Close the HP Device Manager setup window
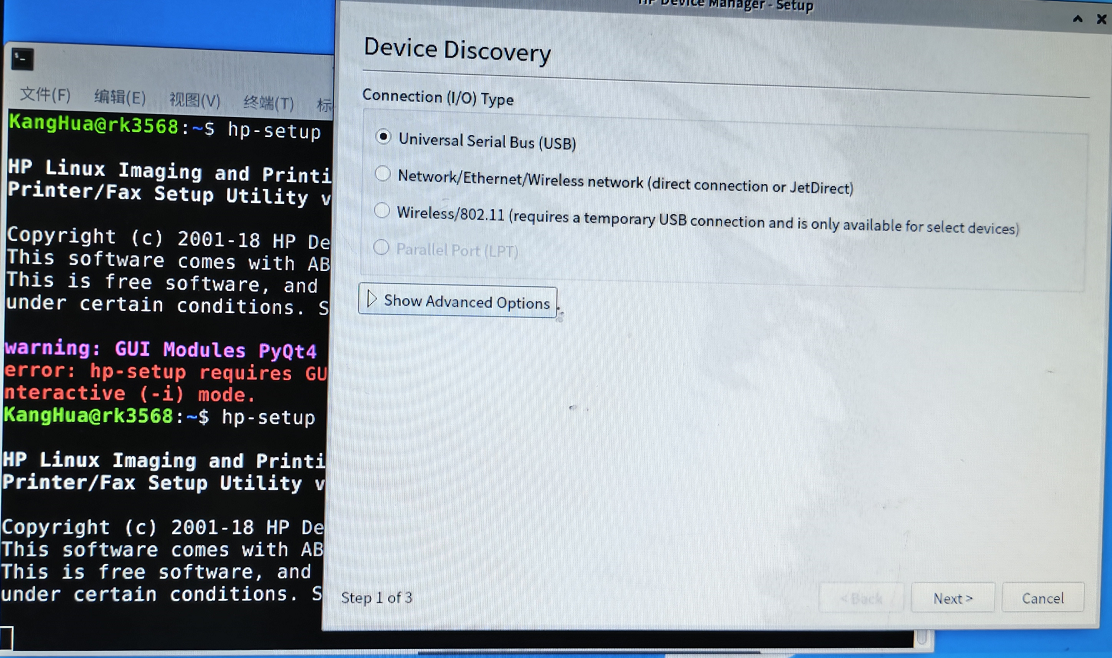The width and height of the screenshot is (1112, 658). click(x=1101, y=19)
